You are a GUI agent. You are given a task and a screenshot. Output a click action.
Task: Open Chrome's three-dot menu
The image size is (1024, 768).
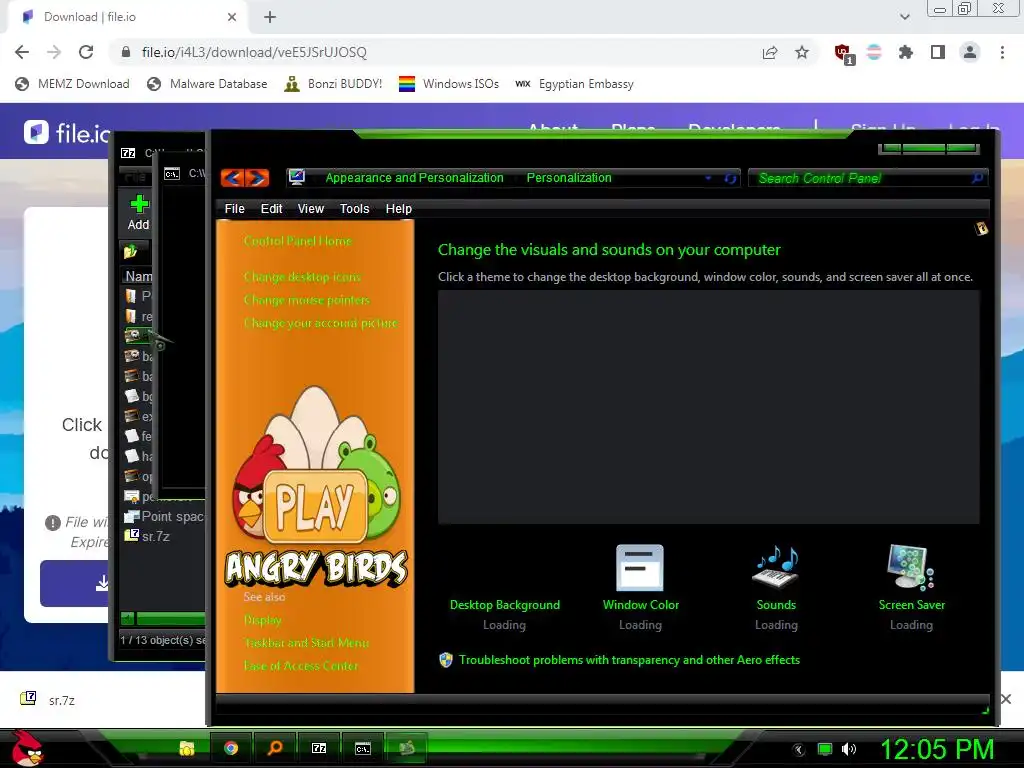[1002, 52]
